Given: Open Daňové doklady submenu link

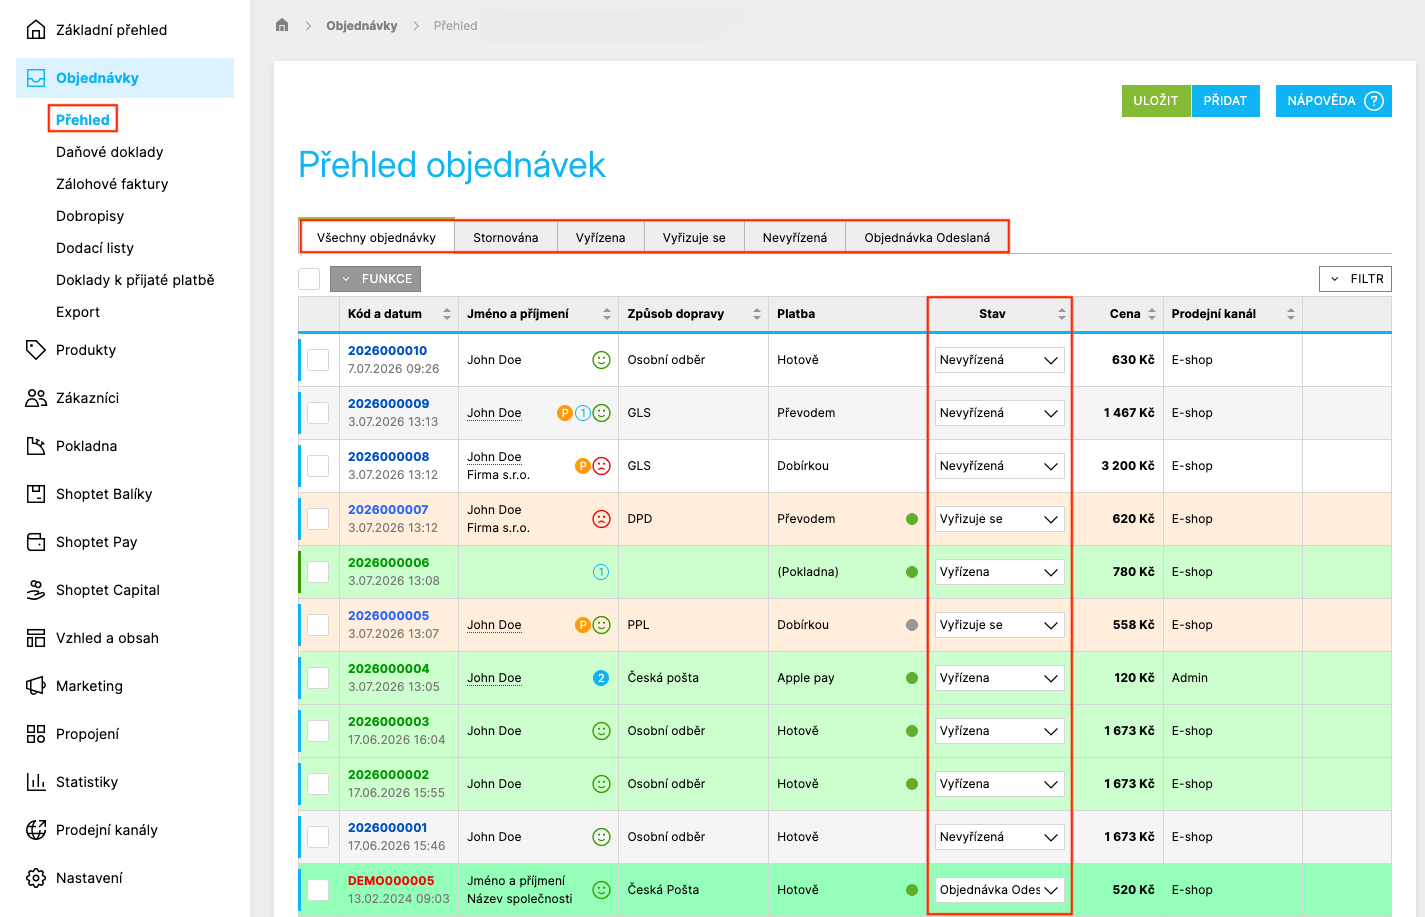Looking at the screenshot, I should (x=109, y=152).
